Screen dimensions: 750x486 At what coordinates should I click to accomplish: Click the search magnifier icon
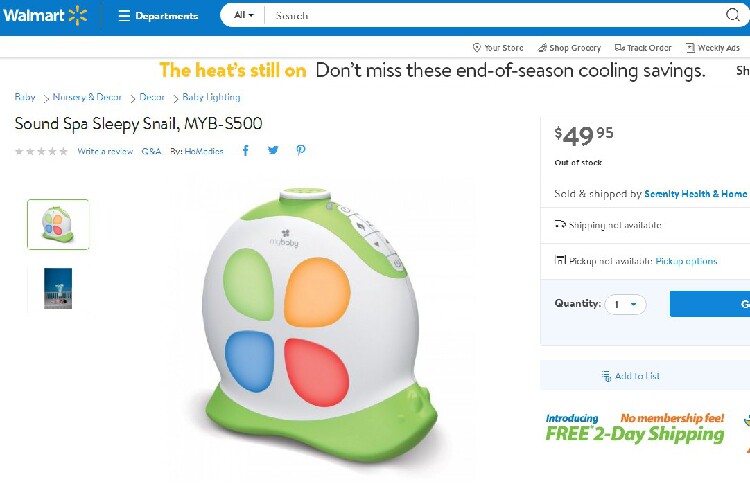click(x=733, y=15)
